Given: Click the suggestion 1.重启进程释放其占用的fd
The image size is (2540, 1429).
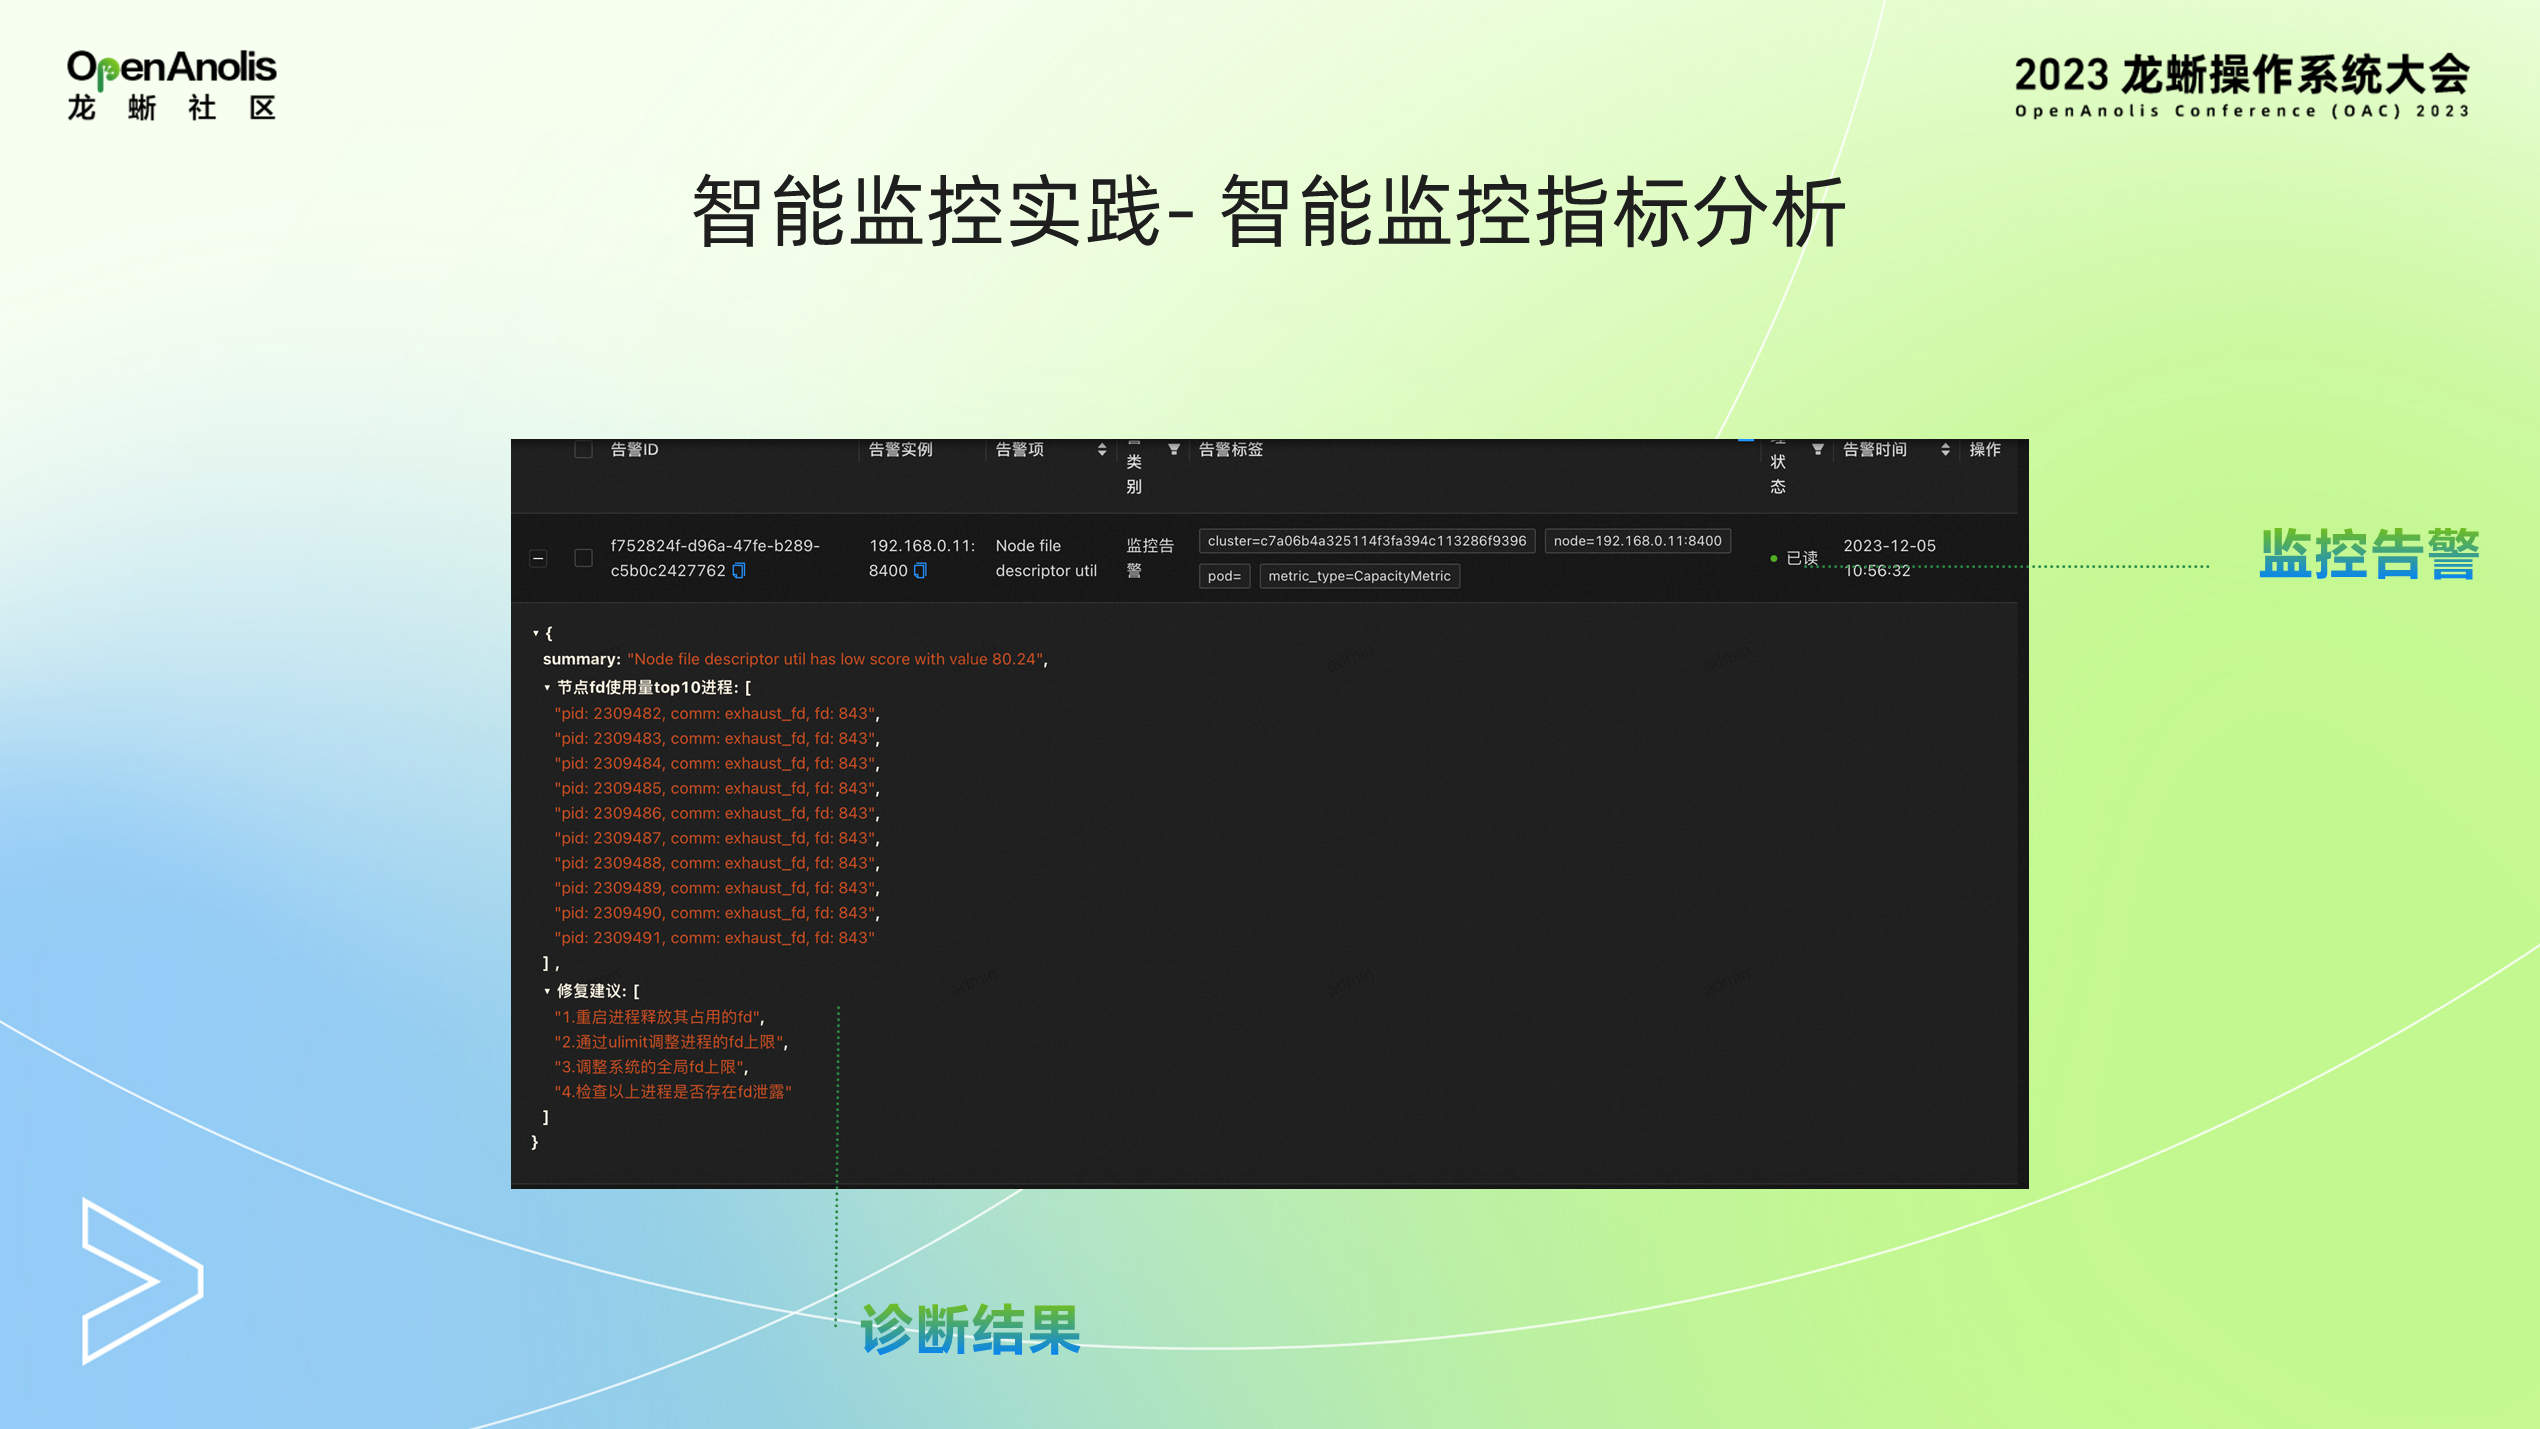Looking at the screenshot, I should pyautogui.click(x=658, y=1017).
